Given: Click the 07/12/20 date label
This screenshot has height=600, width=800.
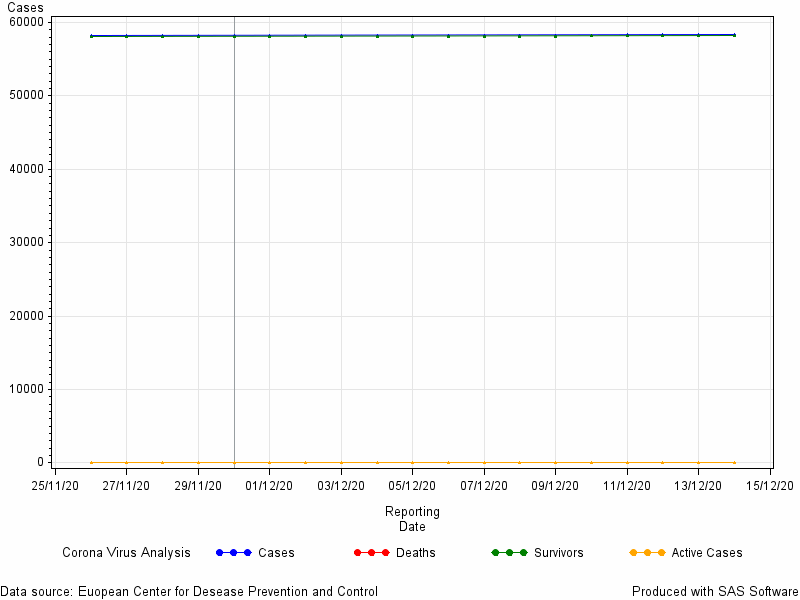Looking at the screenshot, I should click(x=484, y=485).
